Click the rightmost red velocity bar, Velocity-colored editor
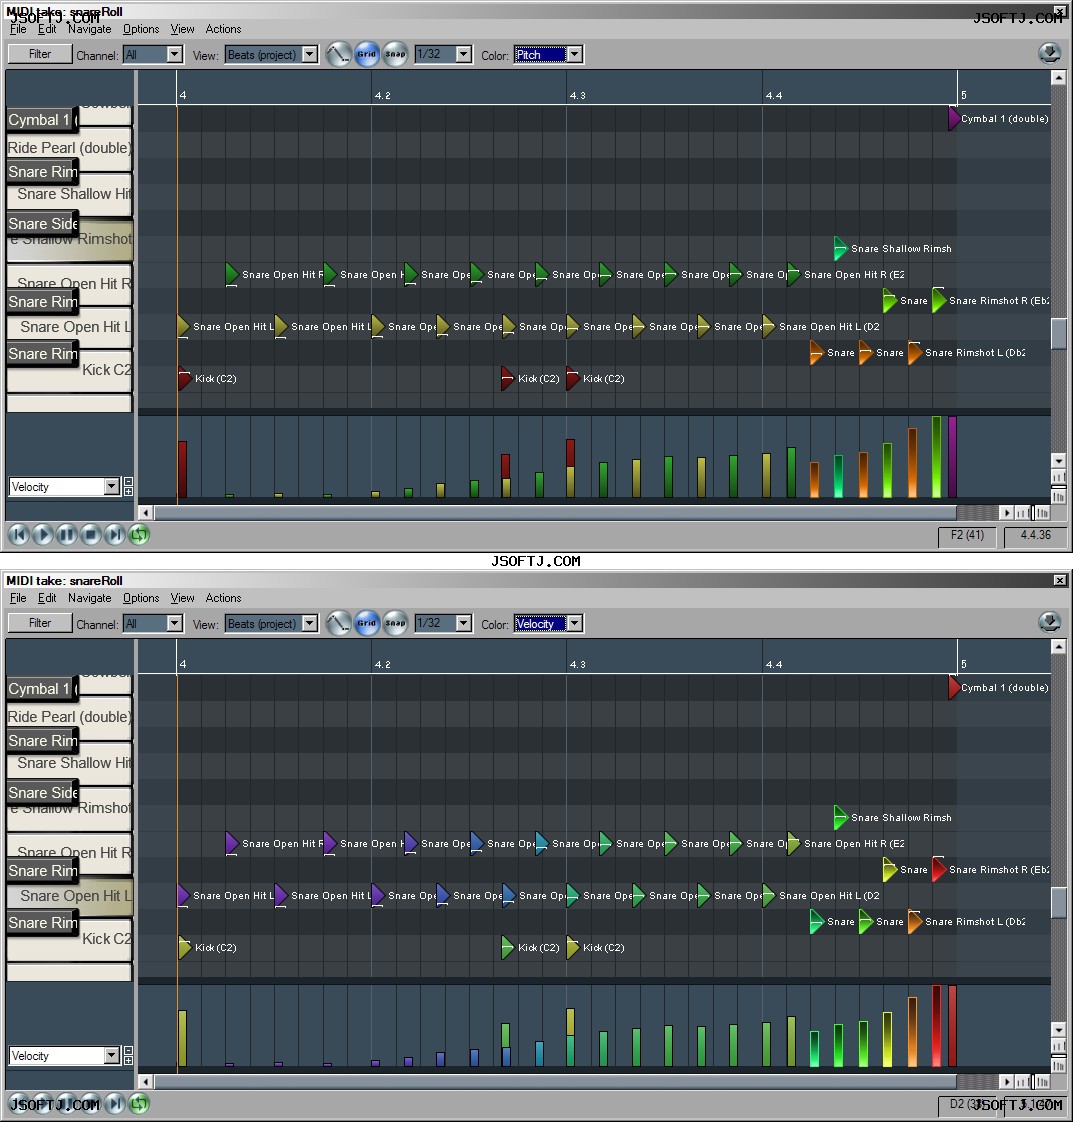The width and height of the screenshot is (1073, 1122). (x=952, y=1025)
